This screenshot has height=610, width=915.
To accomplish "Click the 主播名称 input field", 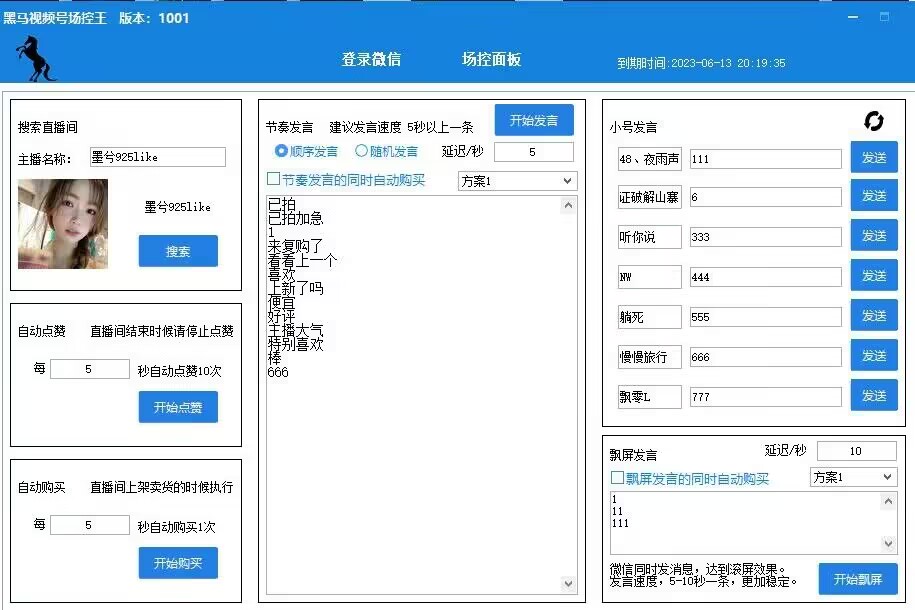I will tap(156, 157).
